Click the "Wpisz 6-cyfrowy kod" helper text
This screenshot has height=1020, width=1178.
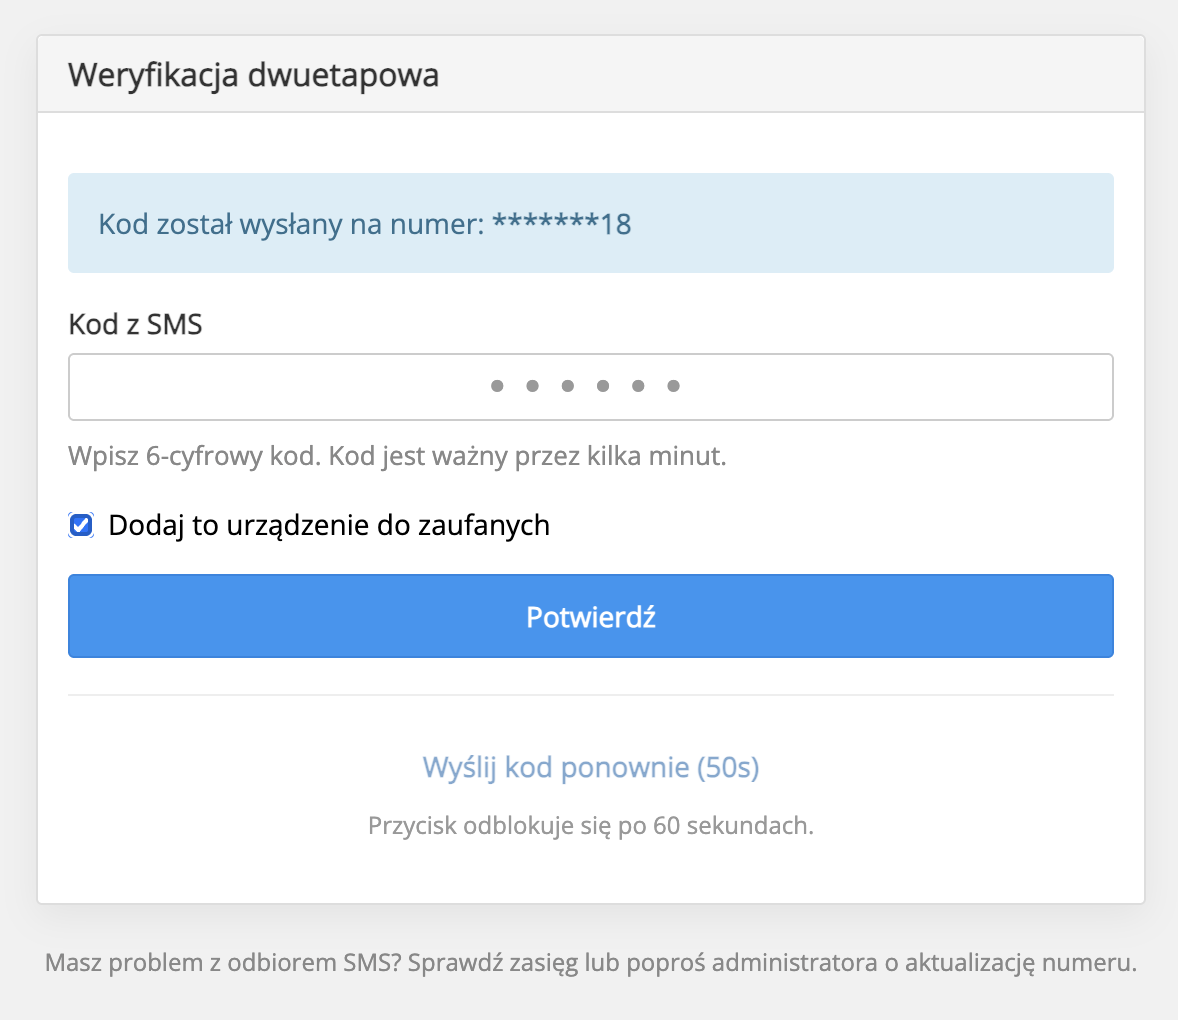[195, 456]
